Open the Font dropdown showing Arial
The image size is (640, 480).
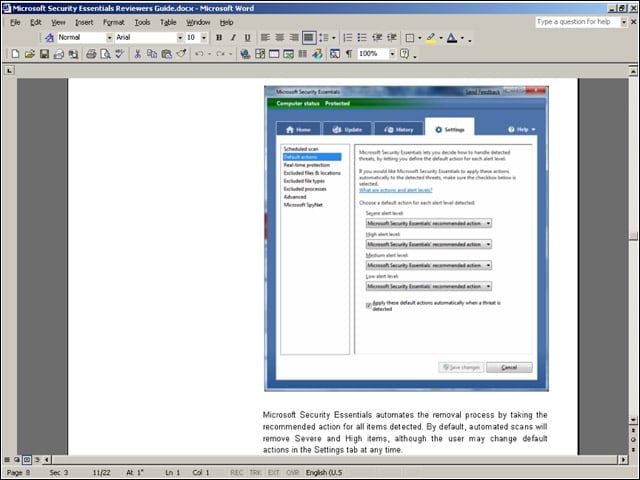(180, 38)
